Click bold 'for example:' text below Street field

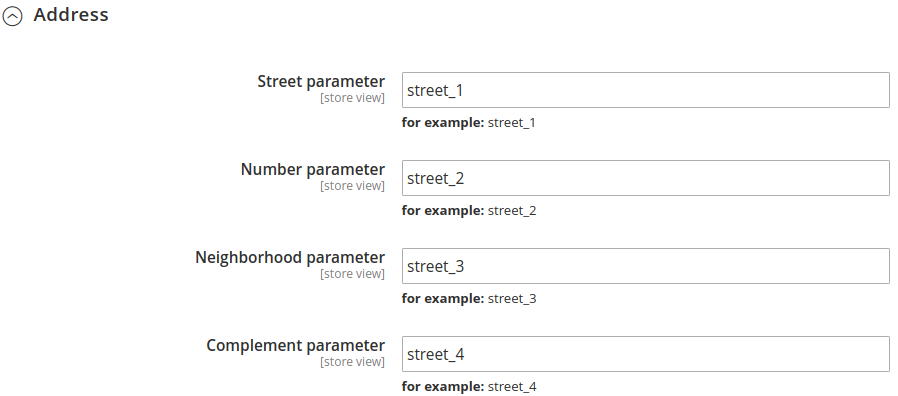pyautogui.click(x=443, y=123)
